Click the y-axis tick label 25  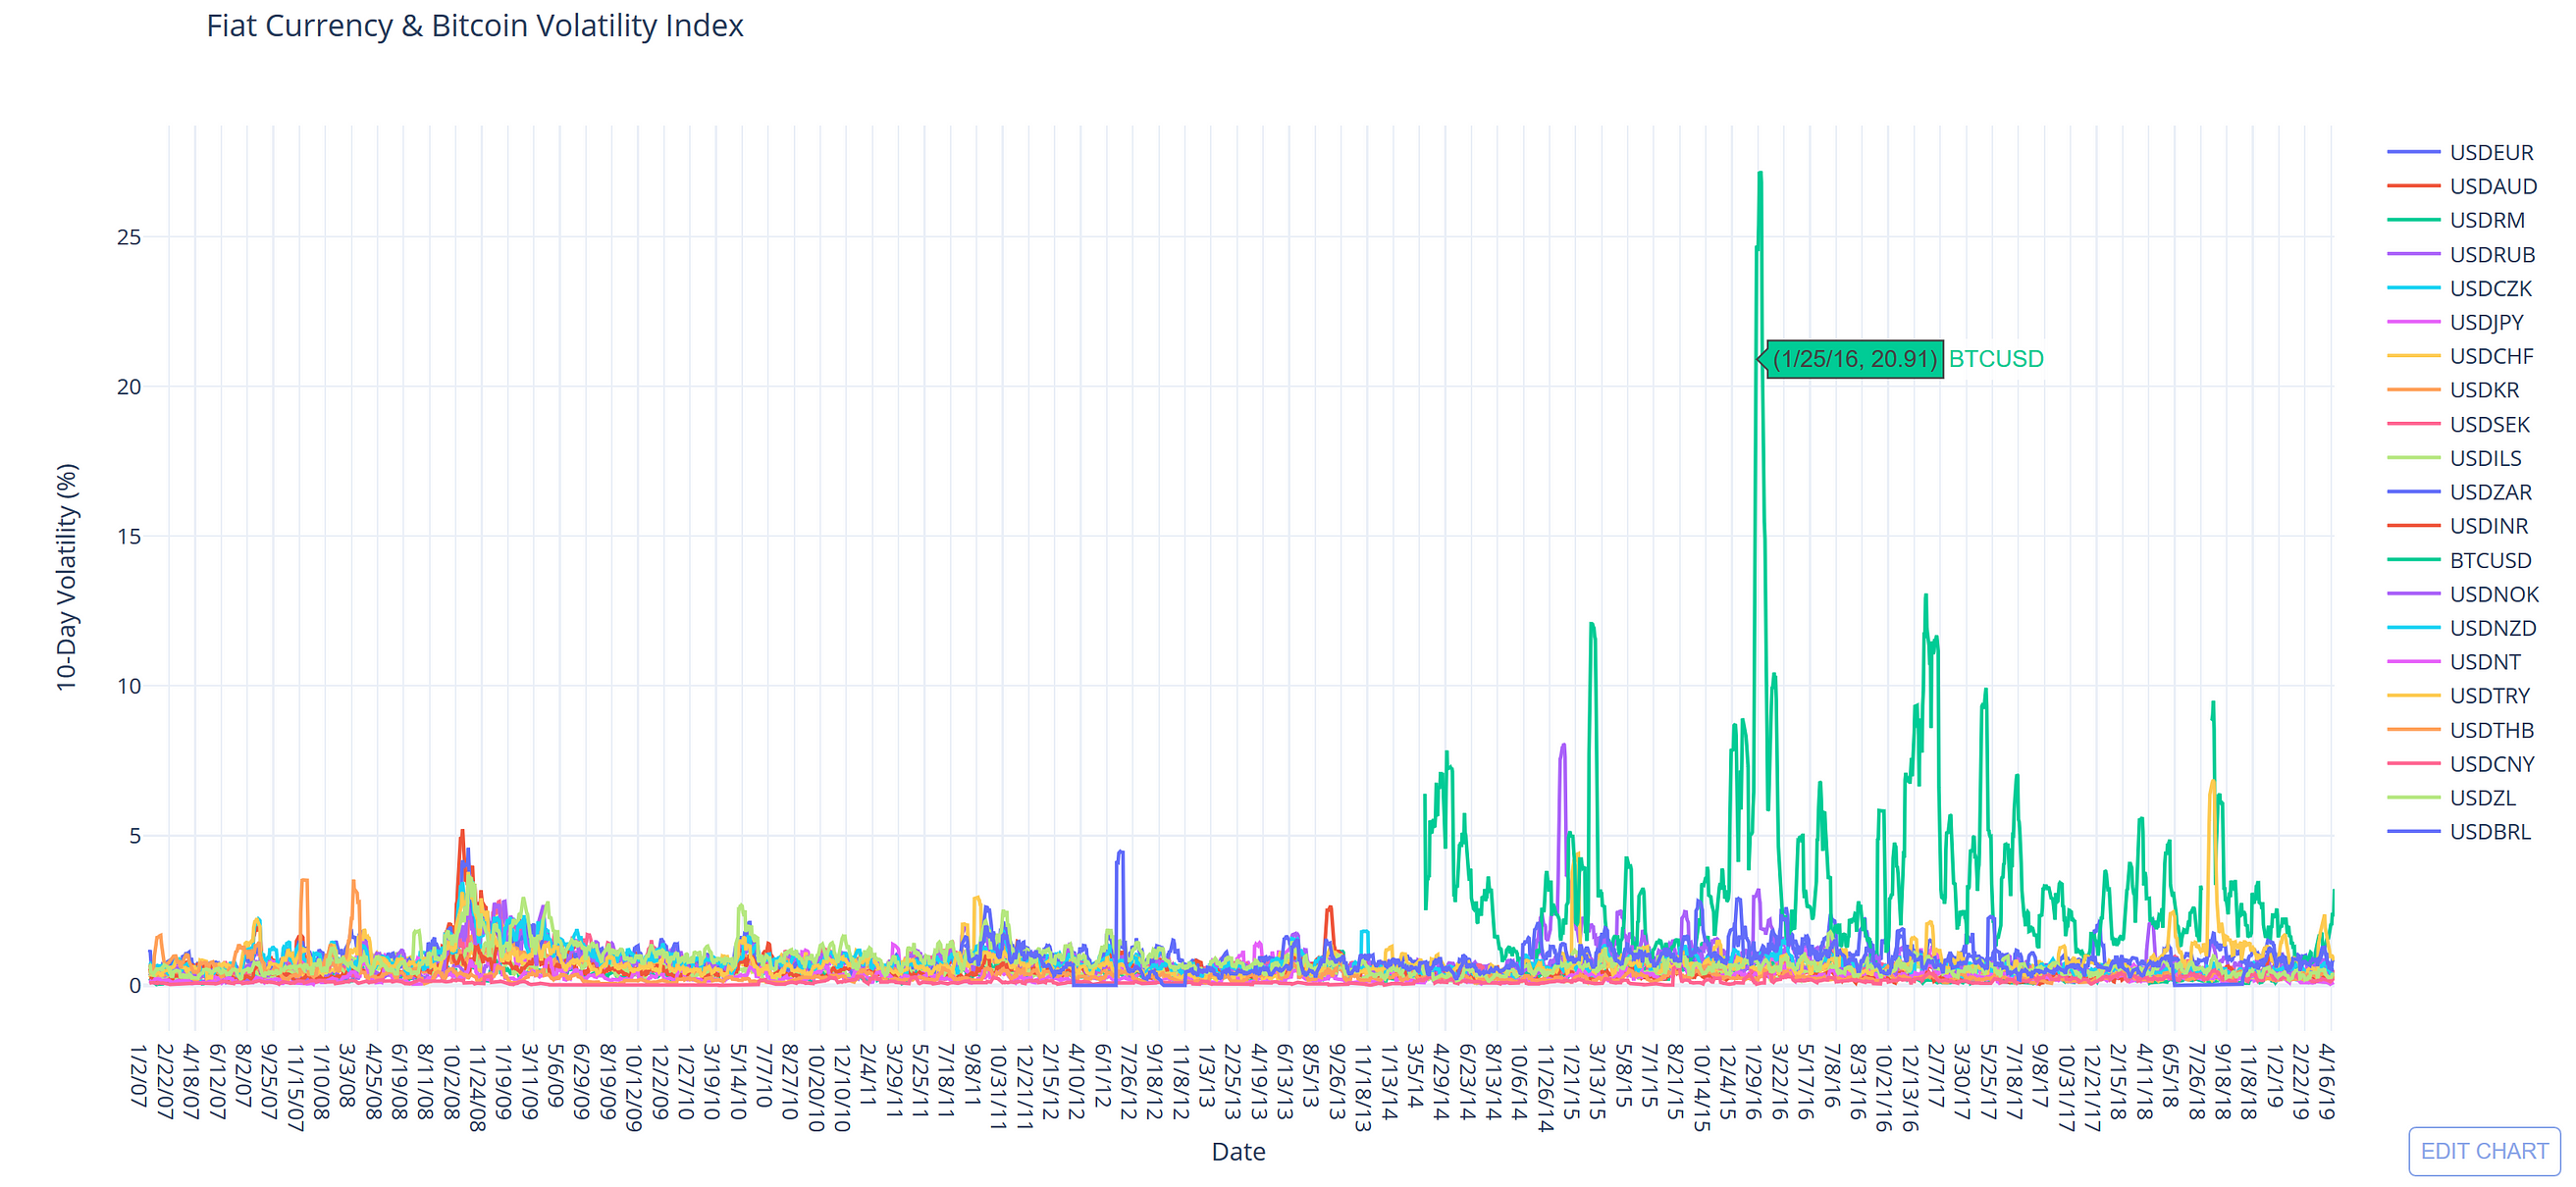129,237
